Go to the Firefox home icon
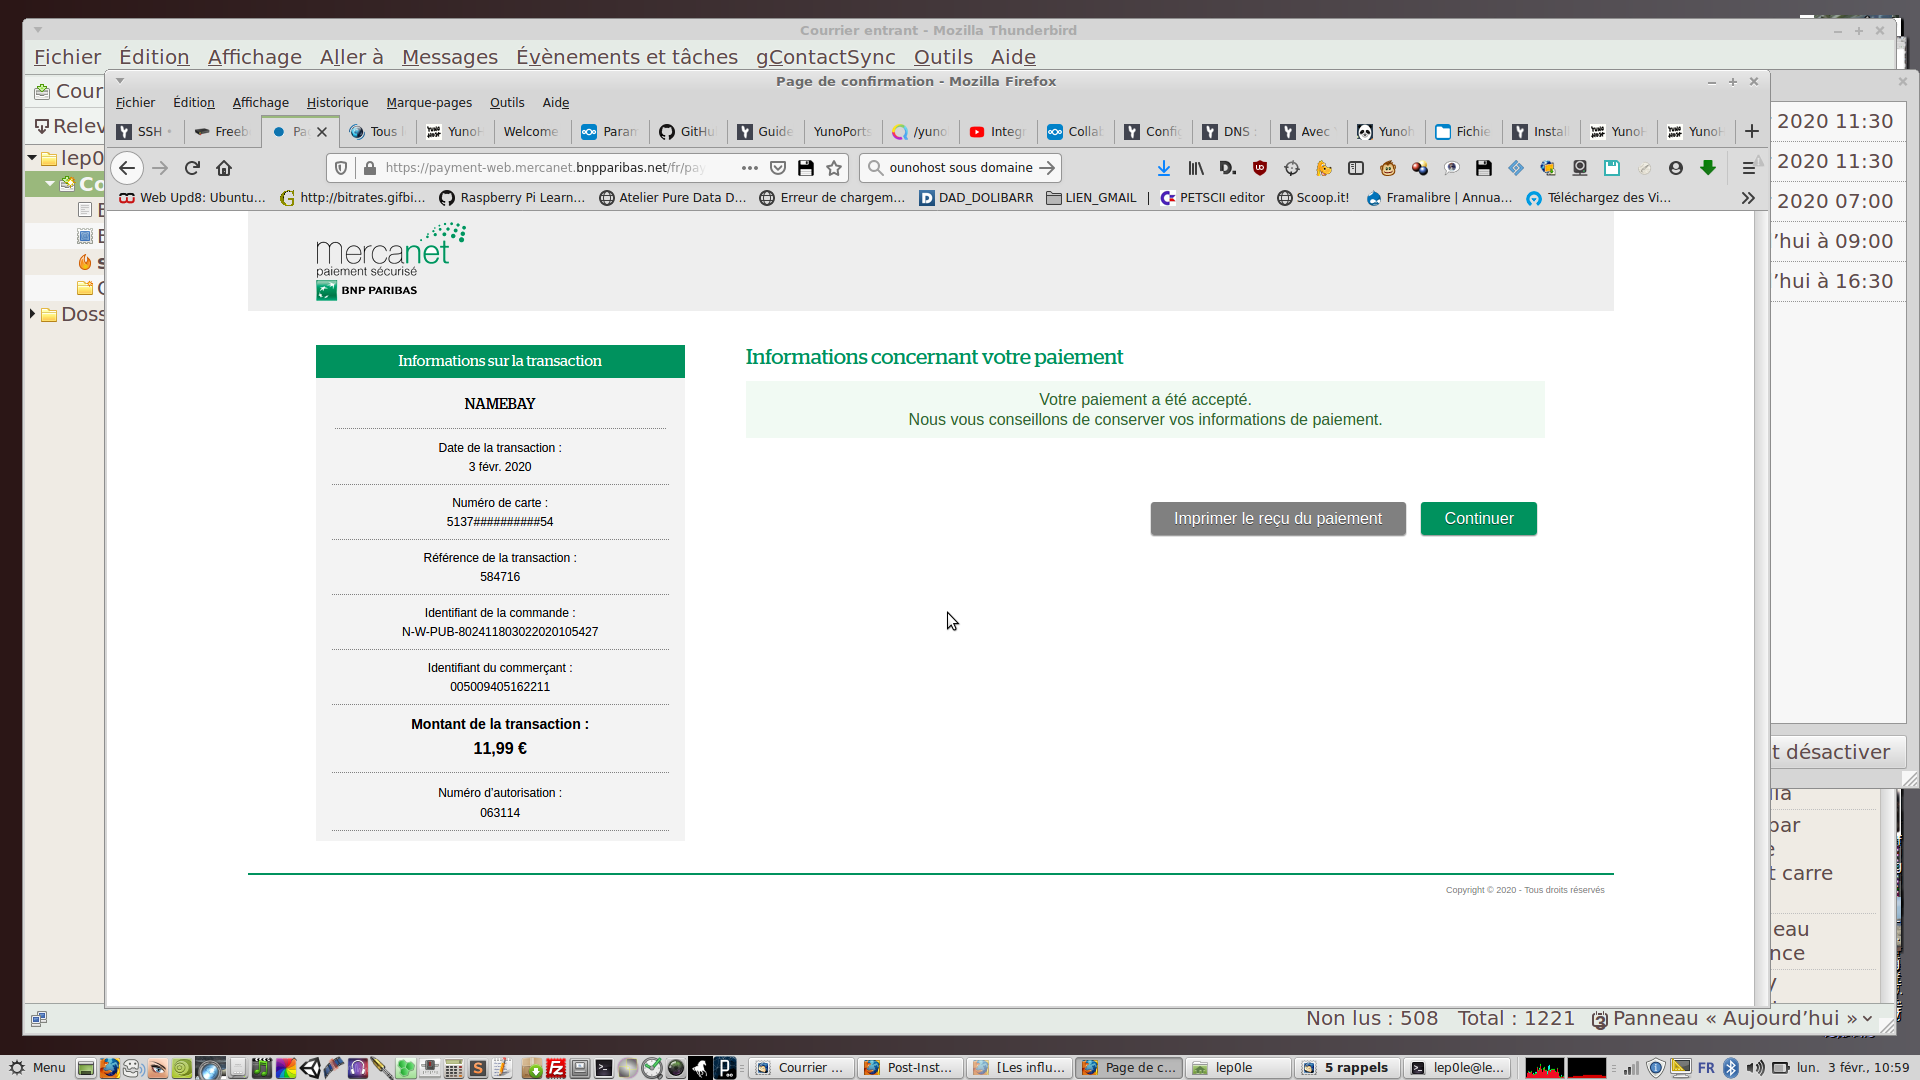 [x=224, y=168]
